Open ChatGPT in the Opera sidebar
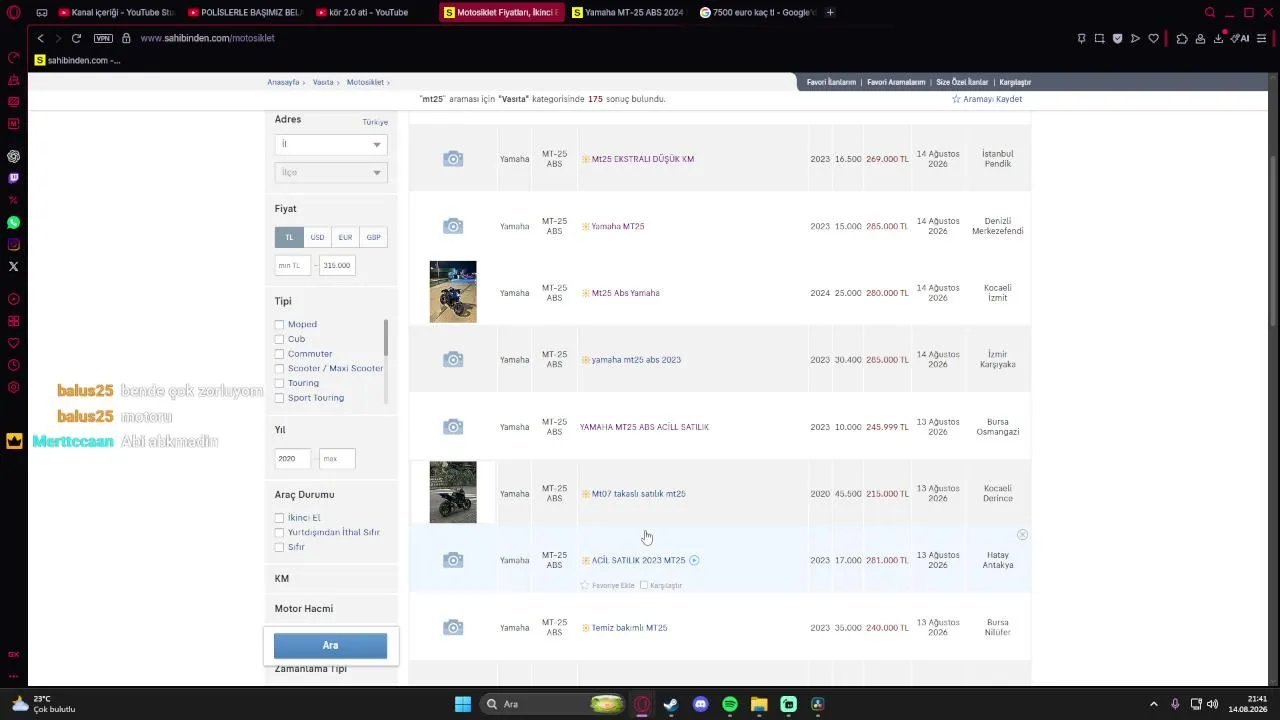Viewport: 1280px width, 720px height. click(13, 156)
